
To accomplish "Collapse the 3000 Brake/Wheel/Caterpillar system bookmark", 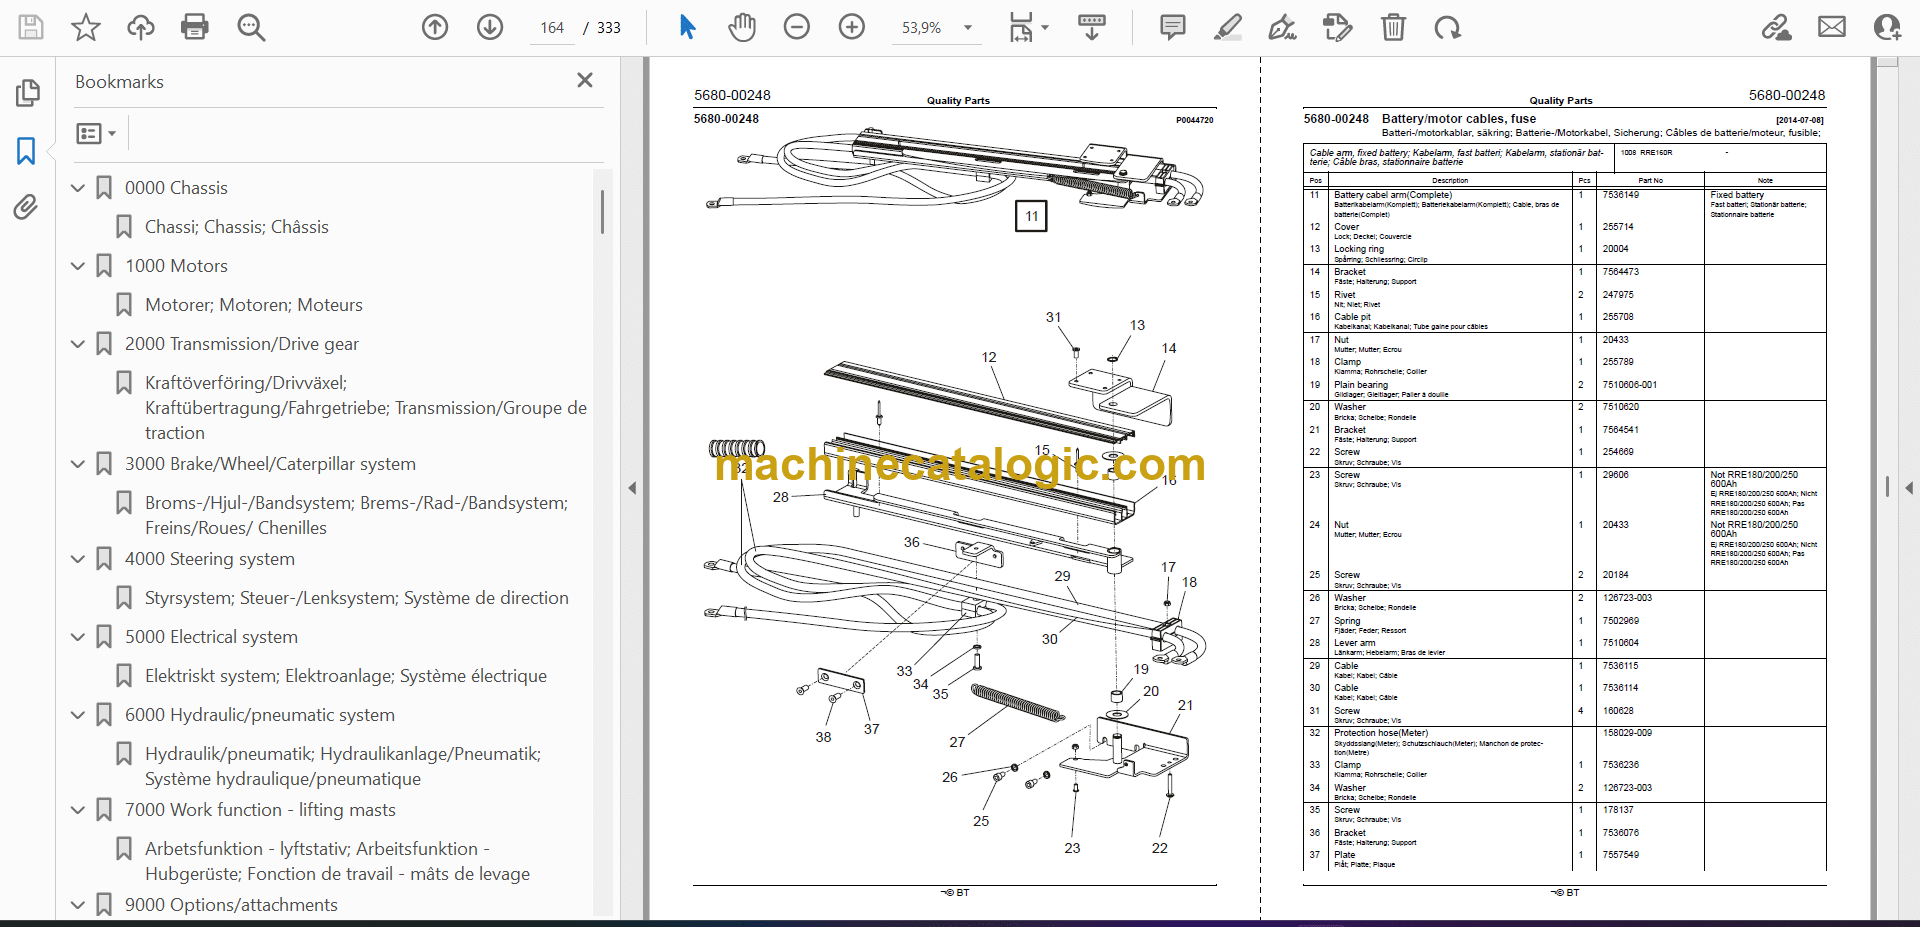I will (78, 464).
